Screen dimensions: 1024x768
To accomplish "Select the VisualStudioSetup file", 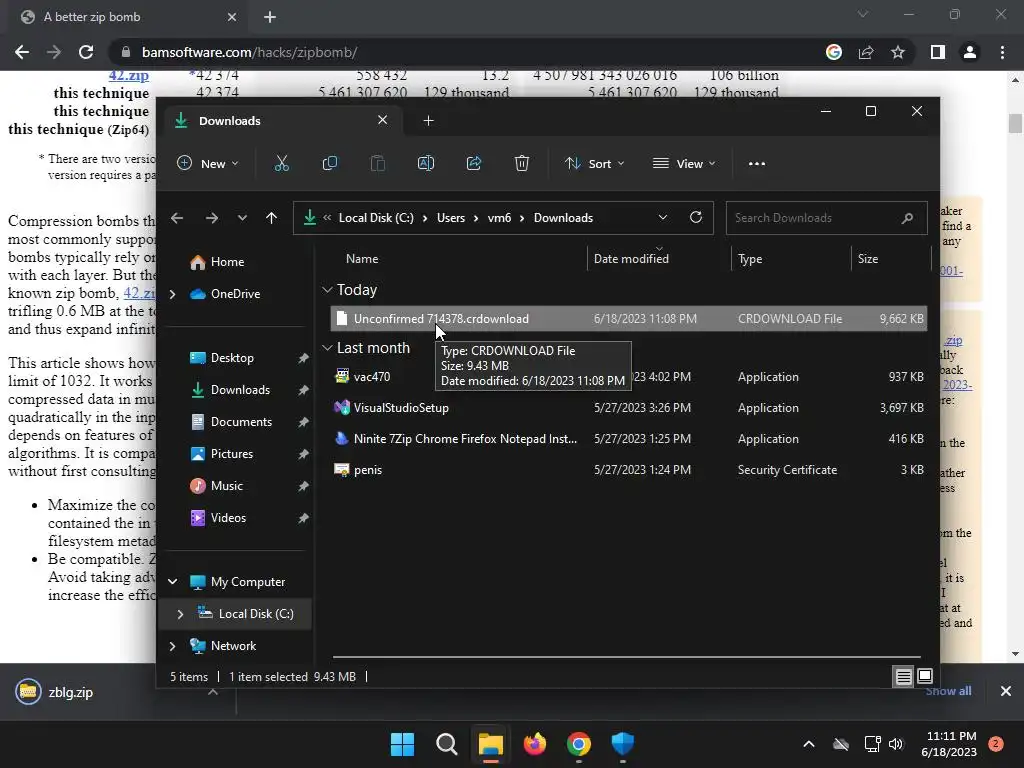I will (629, 408).
